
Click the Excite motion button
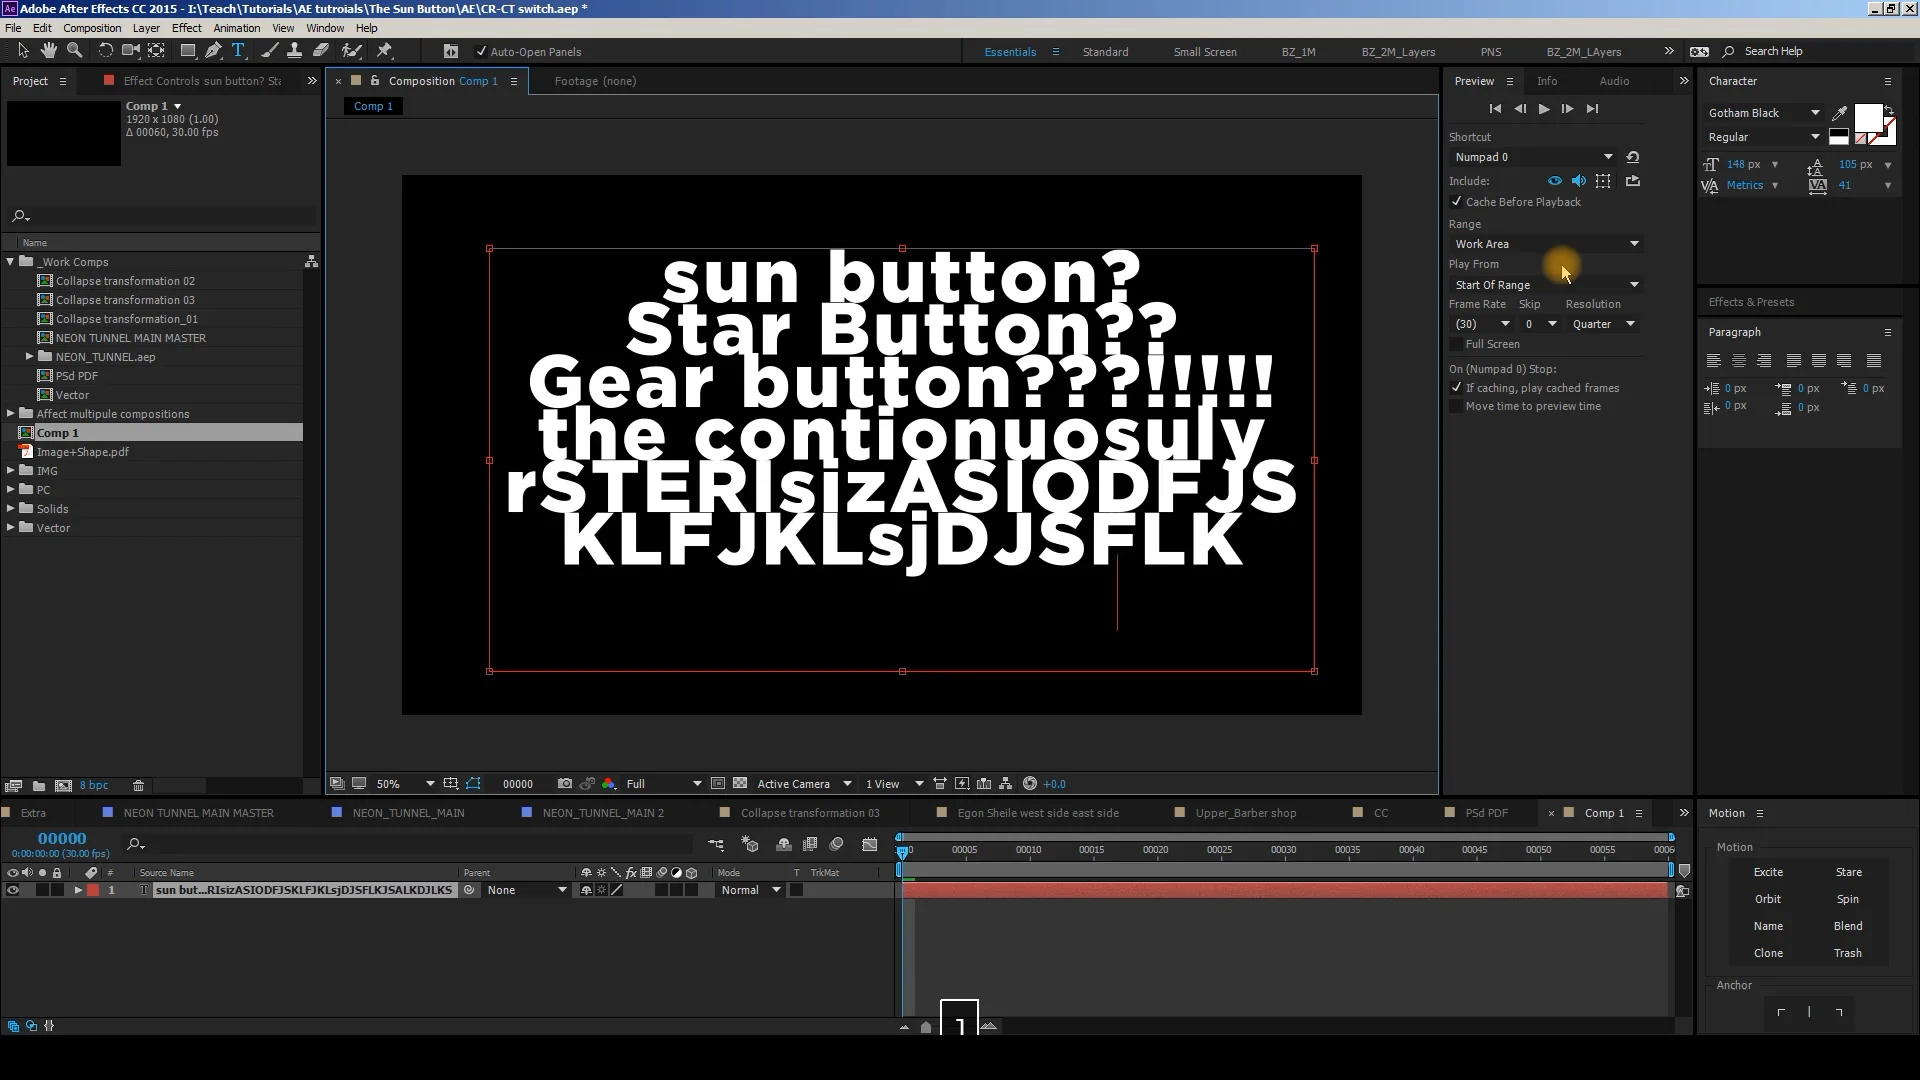pos(1767,872)
